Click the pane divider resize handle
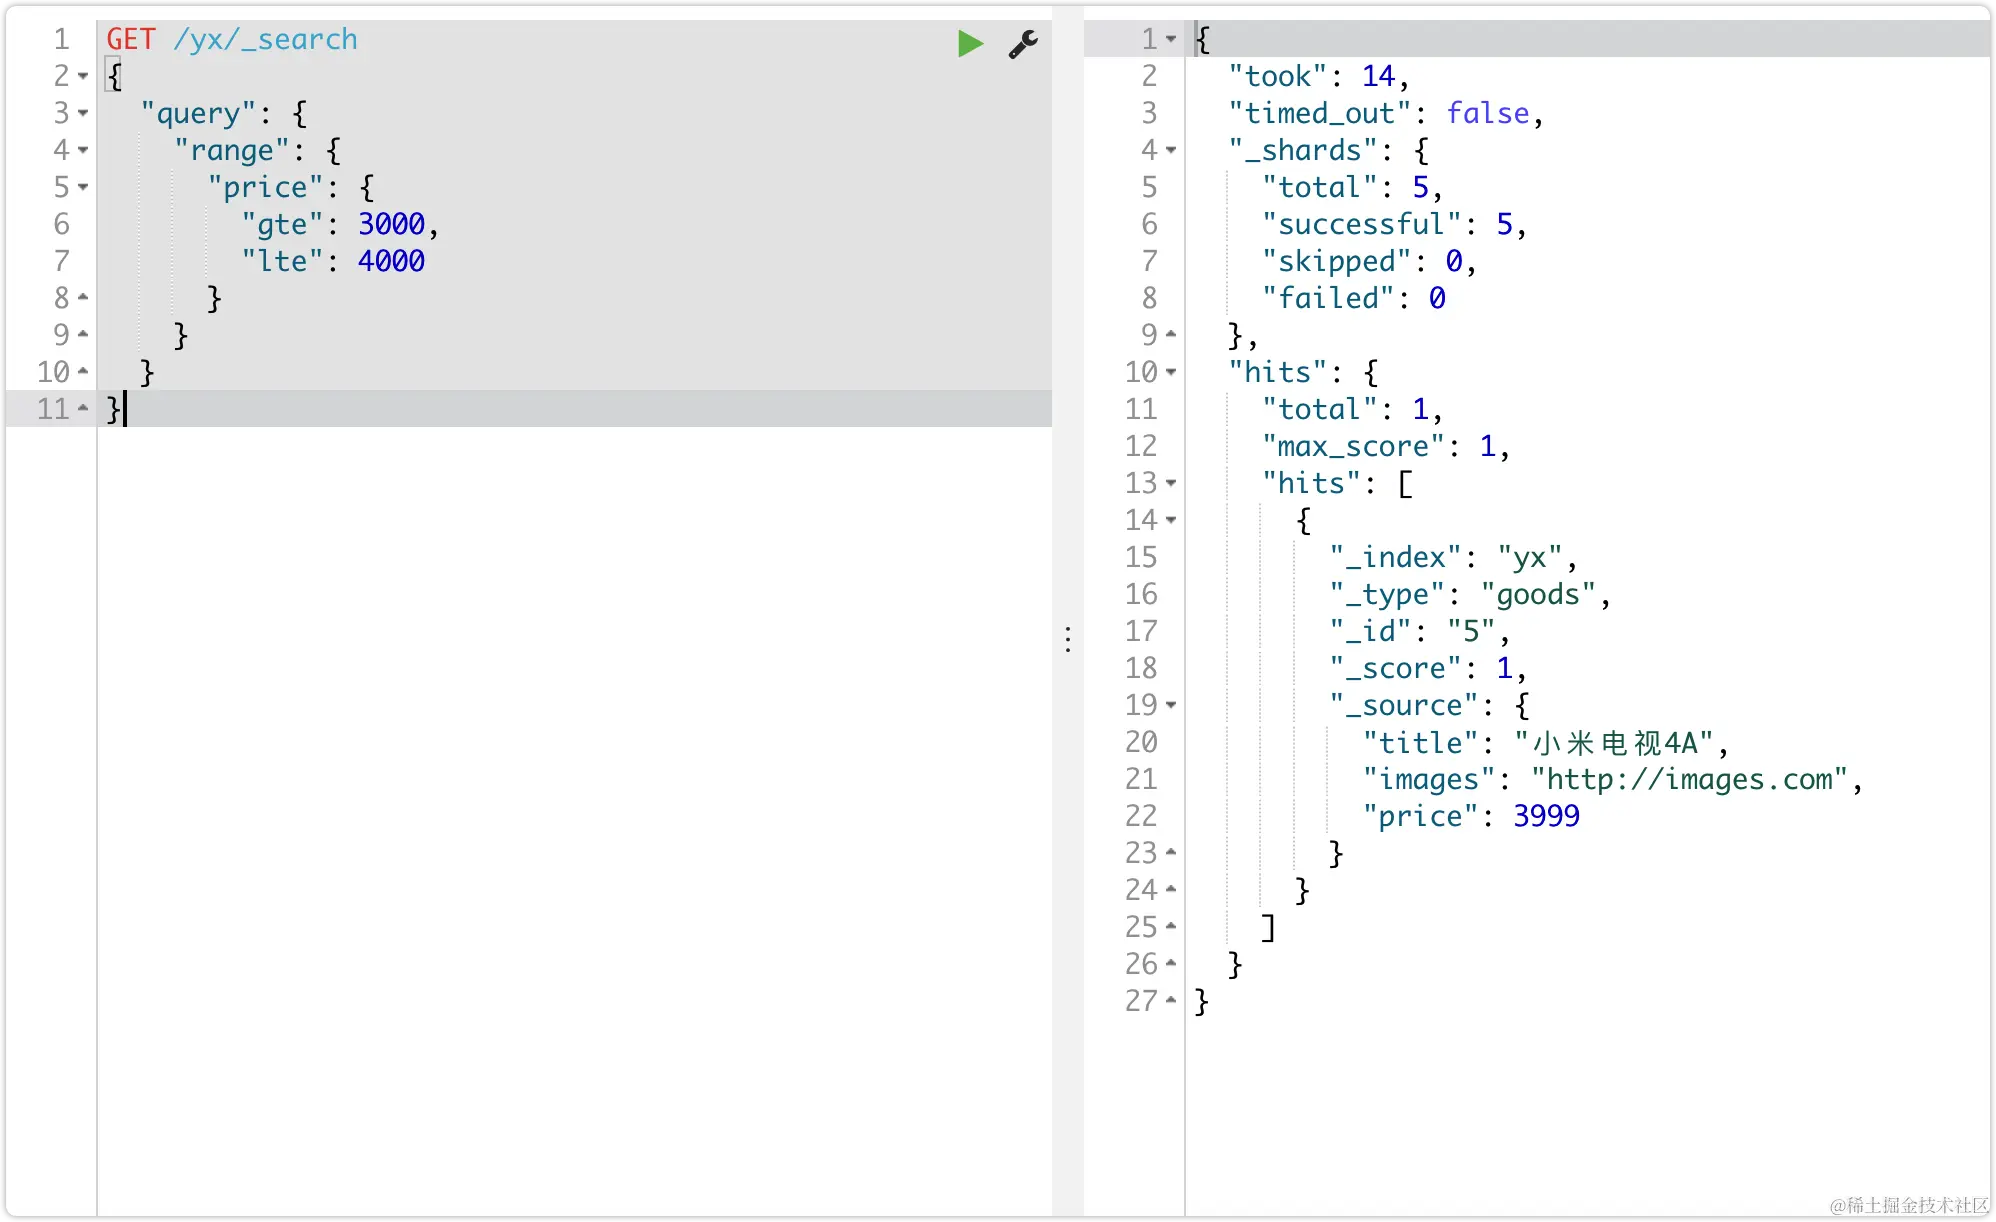Screen dimensions: 1996x1222 [1068, 639]
